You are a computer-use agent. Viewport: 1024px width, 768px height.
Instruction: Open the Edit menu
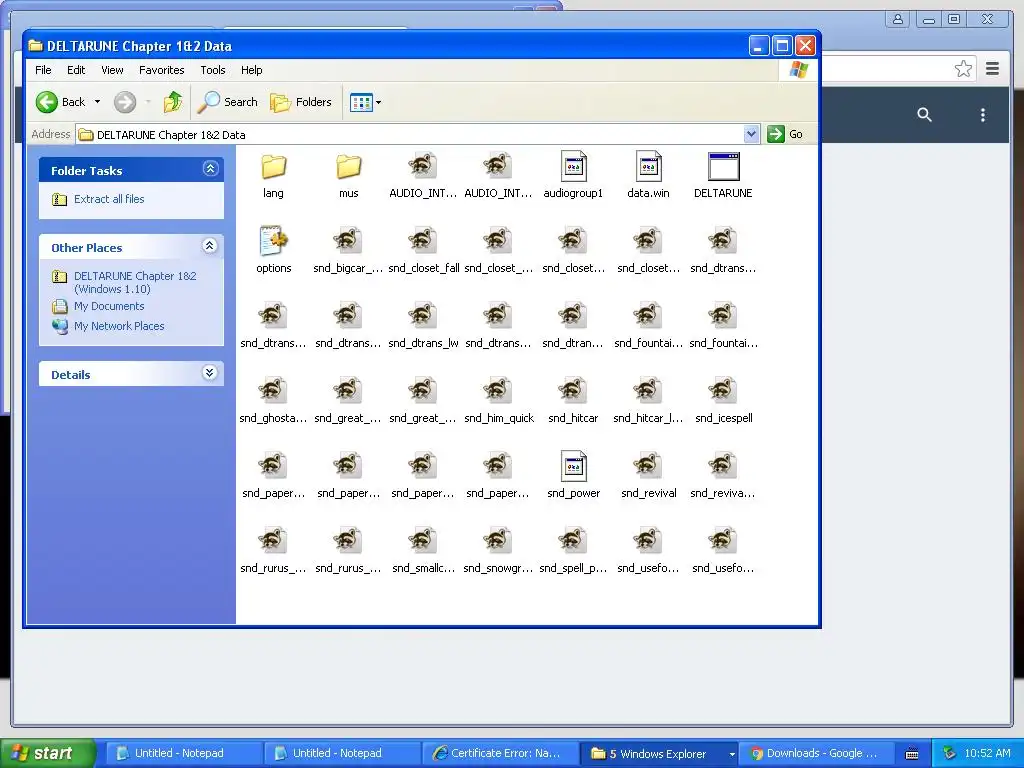pos(76,70)
